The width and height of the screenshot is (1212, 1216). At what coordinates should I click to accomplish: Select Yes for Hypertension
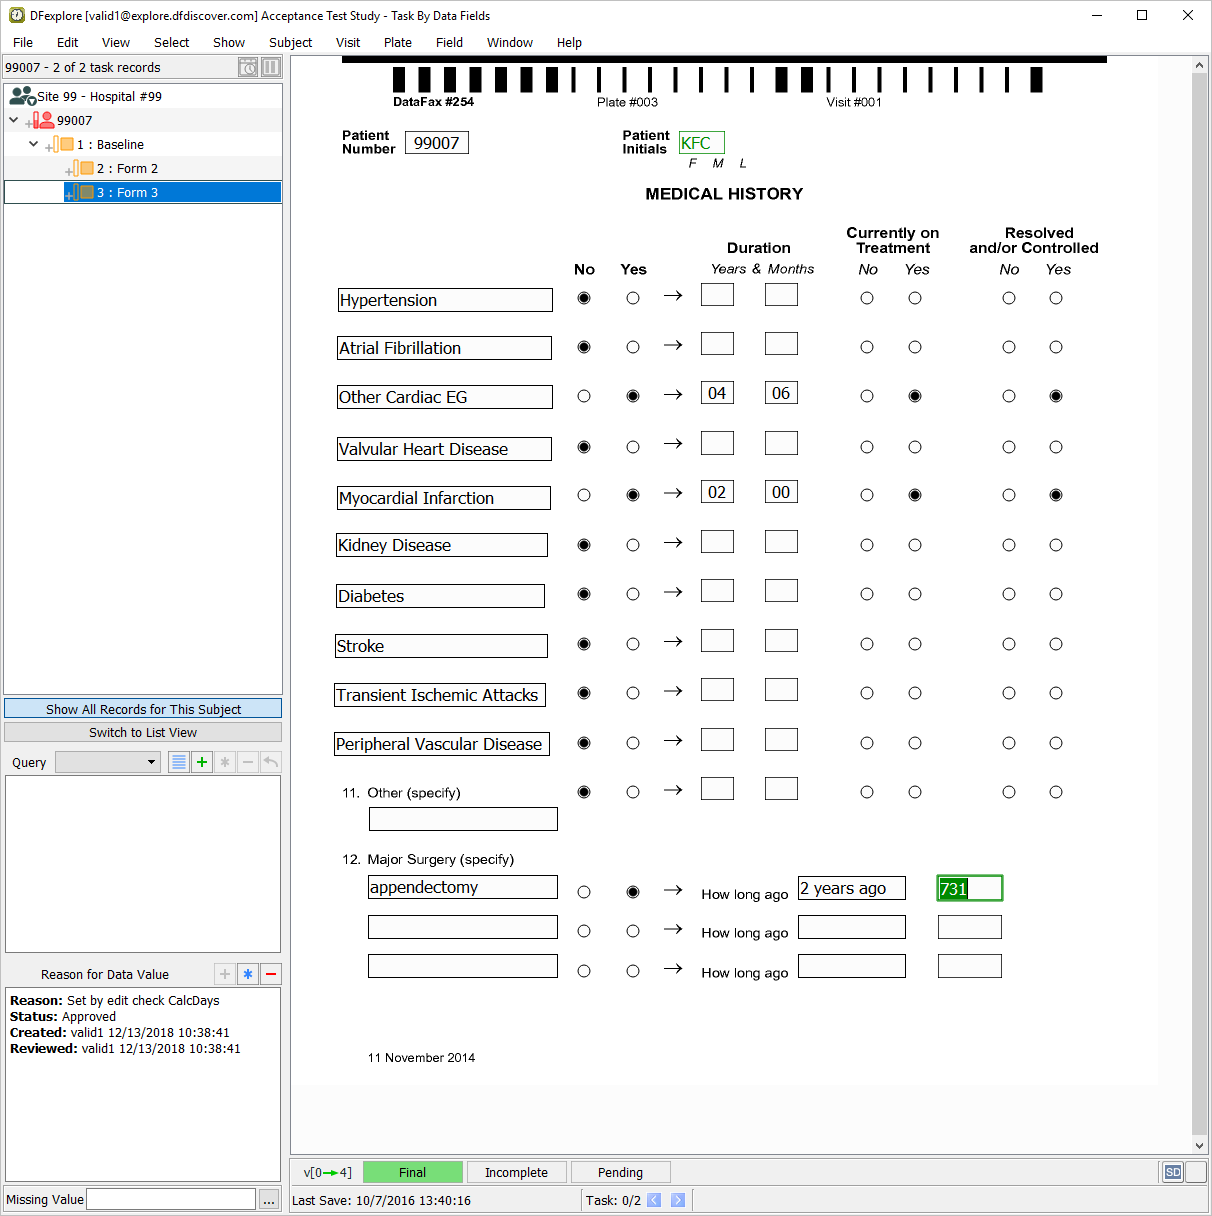point(633,298)
